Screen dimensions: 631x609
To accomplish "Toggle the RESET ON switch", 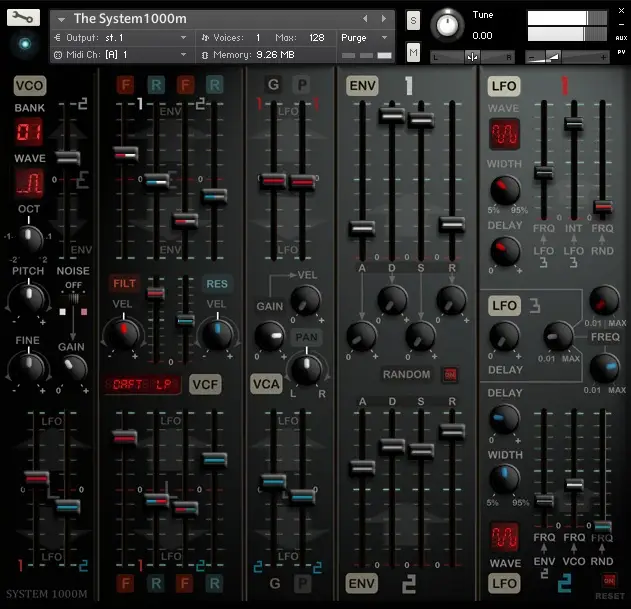I will pos(609,581).
